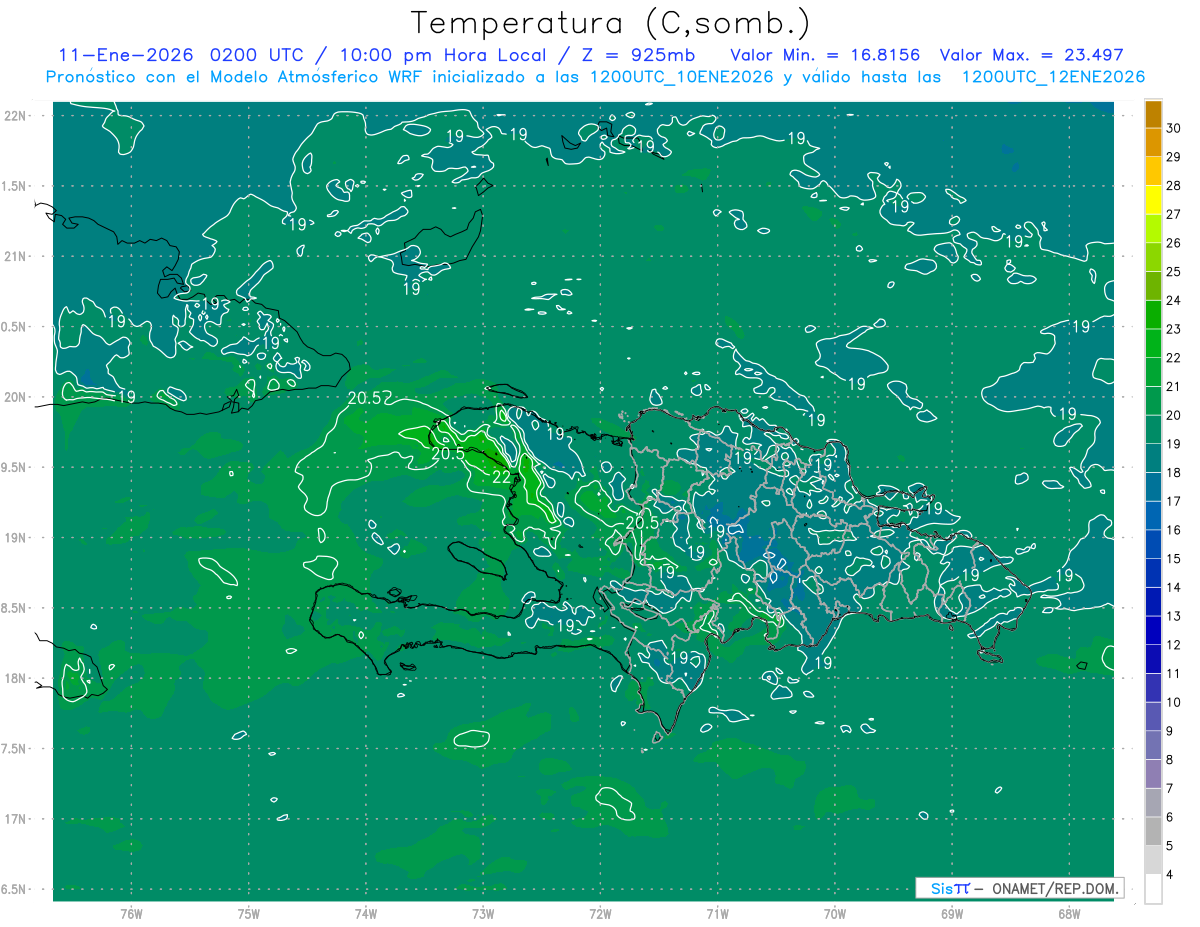Click the "74W" longitude axis label
Viewport: 1200px width, 927px height.
click(365, 914)
